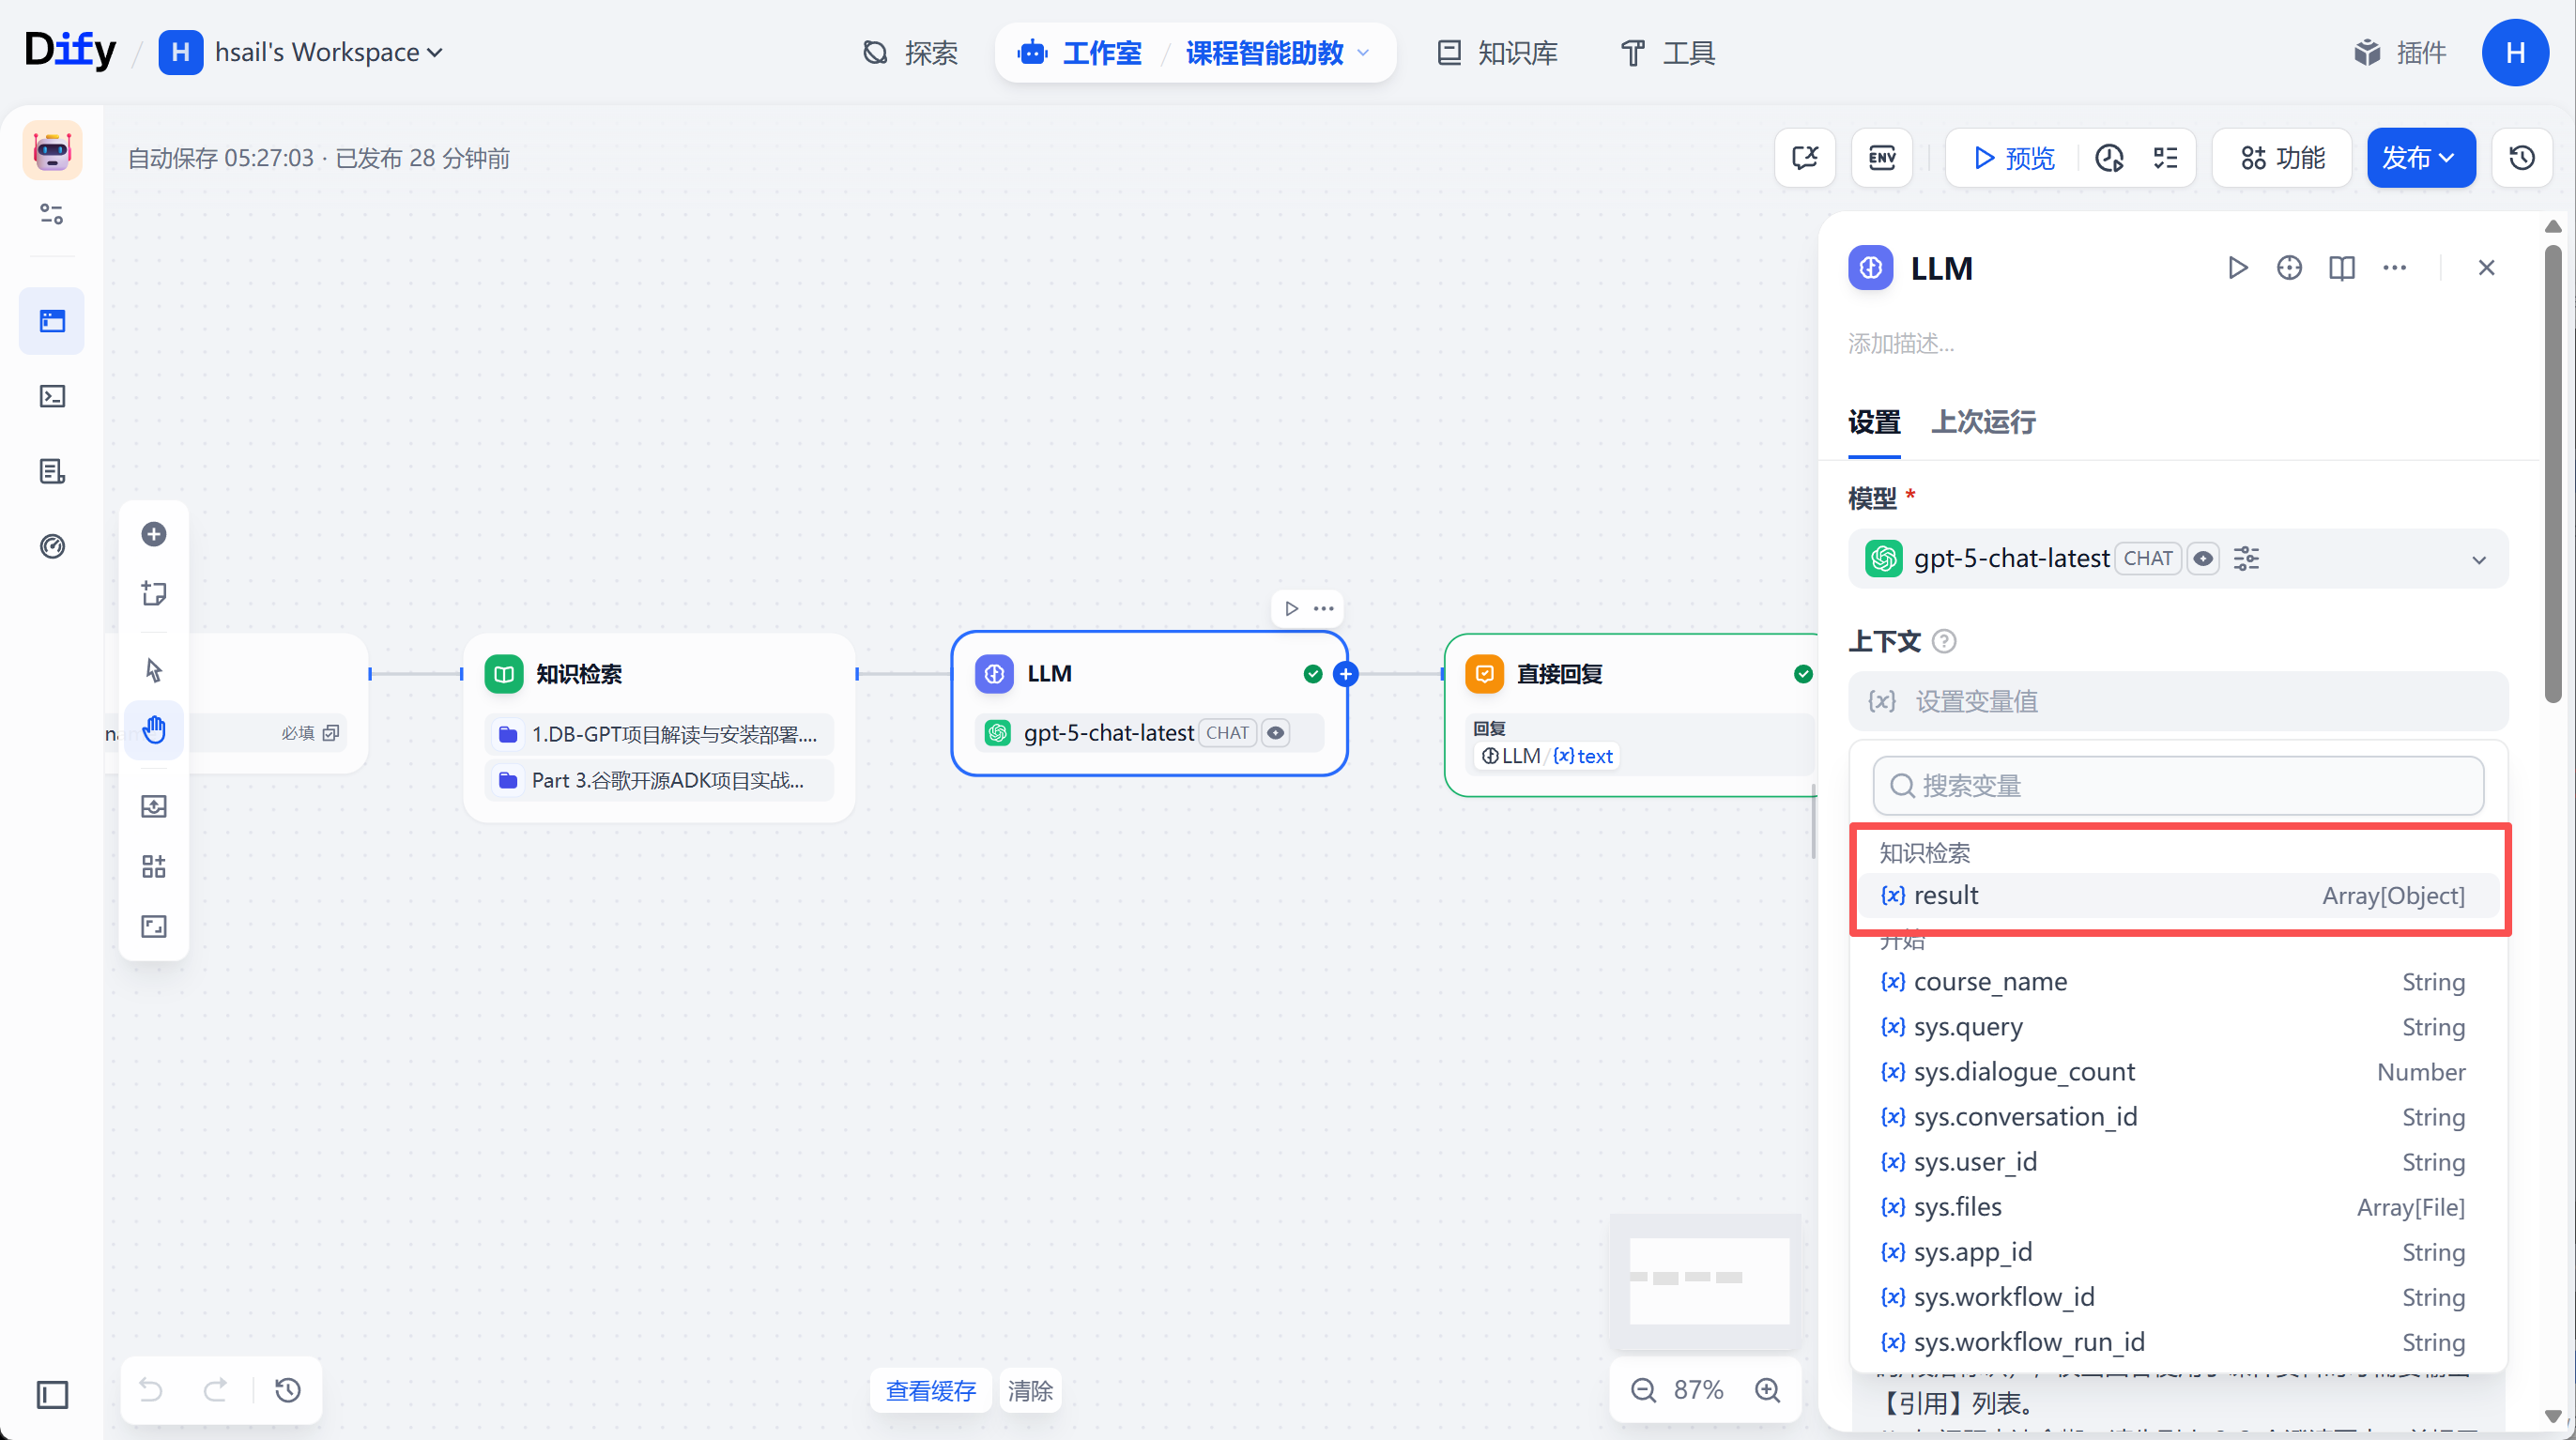Click the canvas minimap thumbnail

(x=1708, y=1280)
